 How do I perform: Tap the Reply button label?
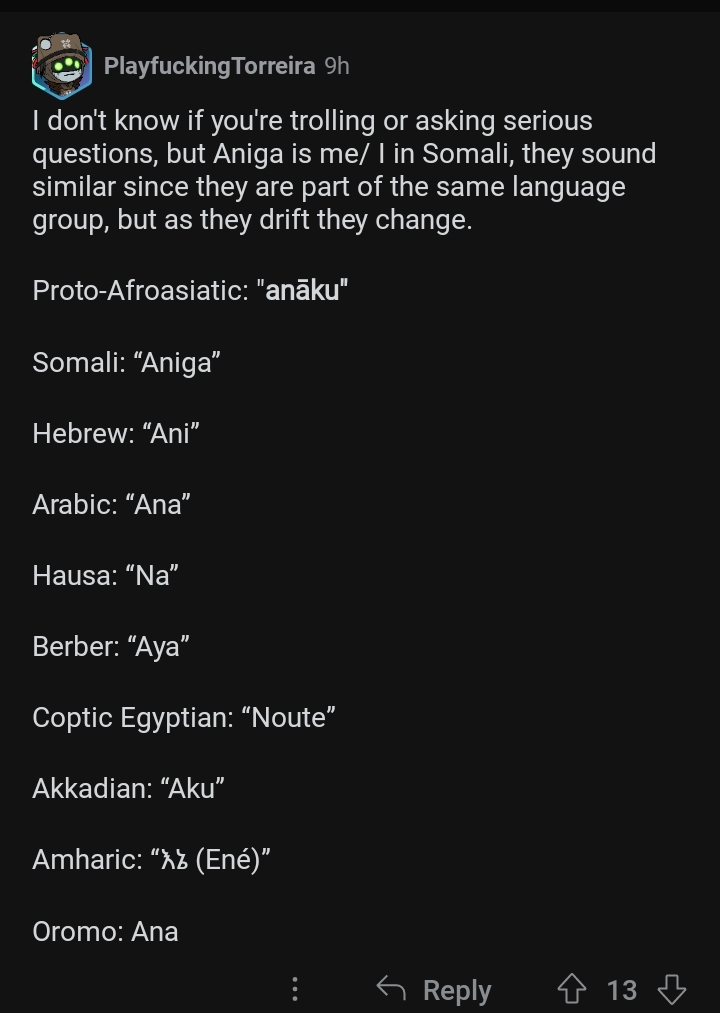[457, 990]
